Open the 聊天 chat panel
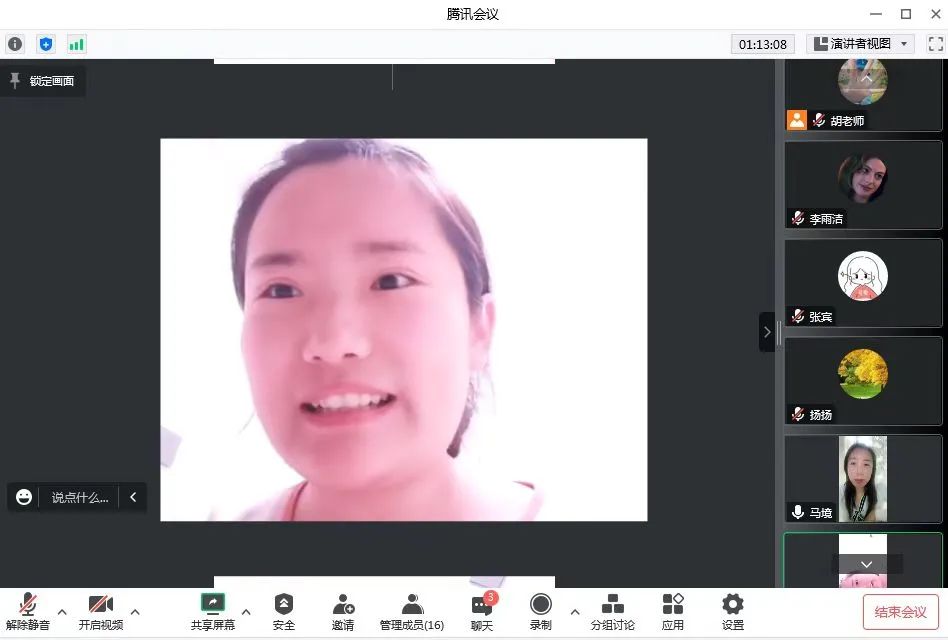Viewport: 948px width, 640px height. coord(482,611)
